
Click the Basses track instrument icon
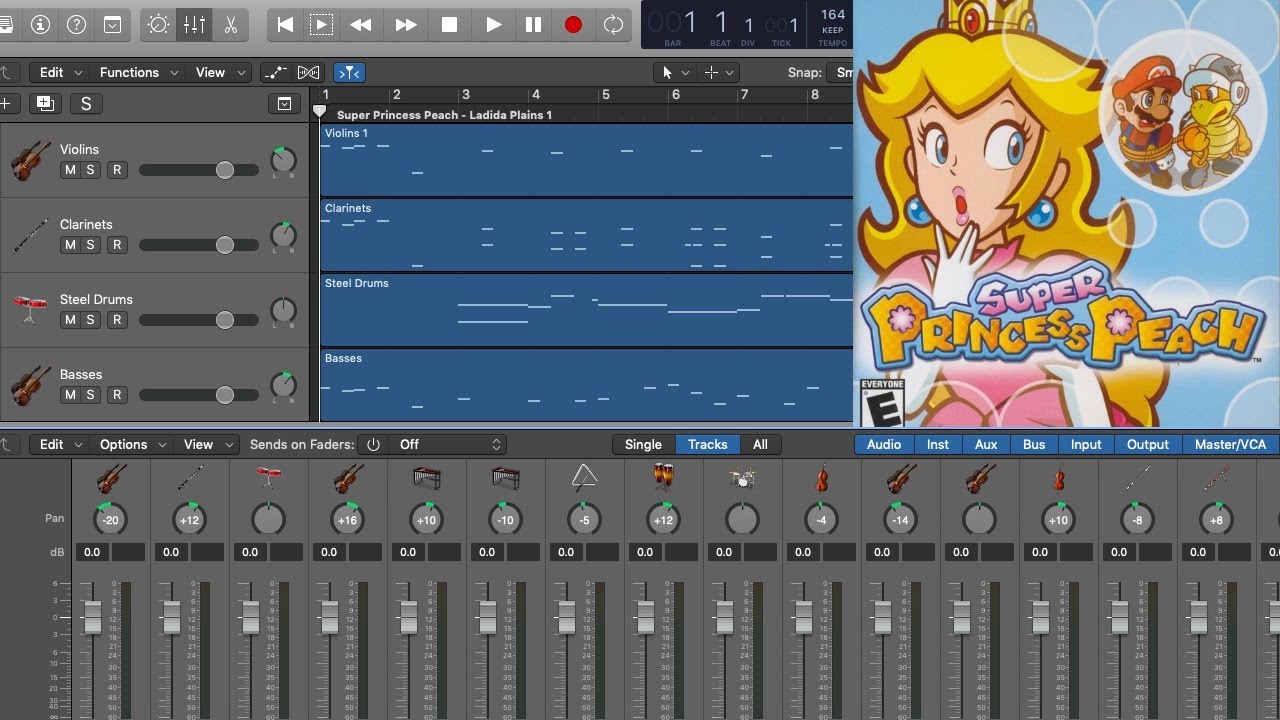point(31,385)
